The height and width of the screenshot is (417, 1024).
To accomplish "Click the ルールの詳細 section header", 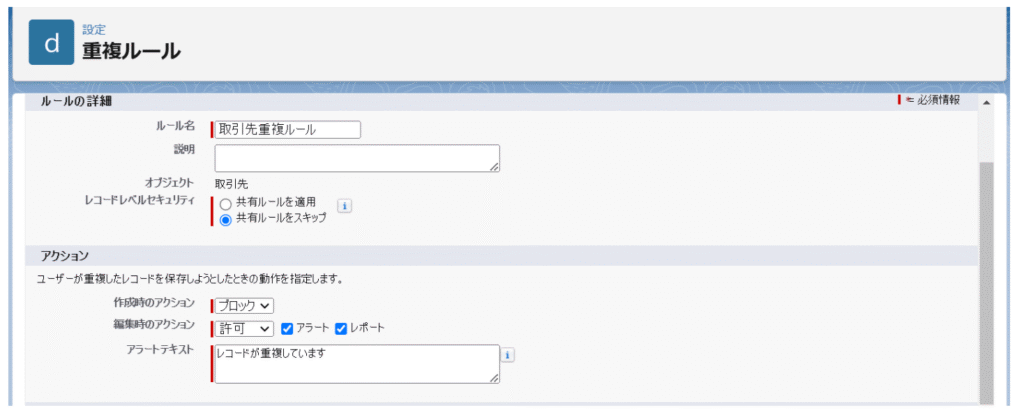I will click(76, 101).
